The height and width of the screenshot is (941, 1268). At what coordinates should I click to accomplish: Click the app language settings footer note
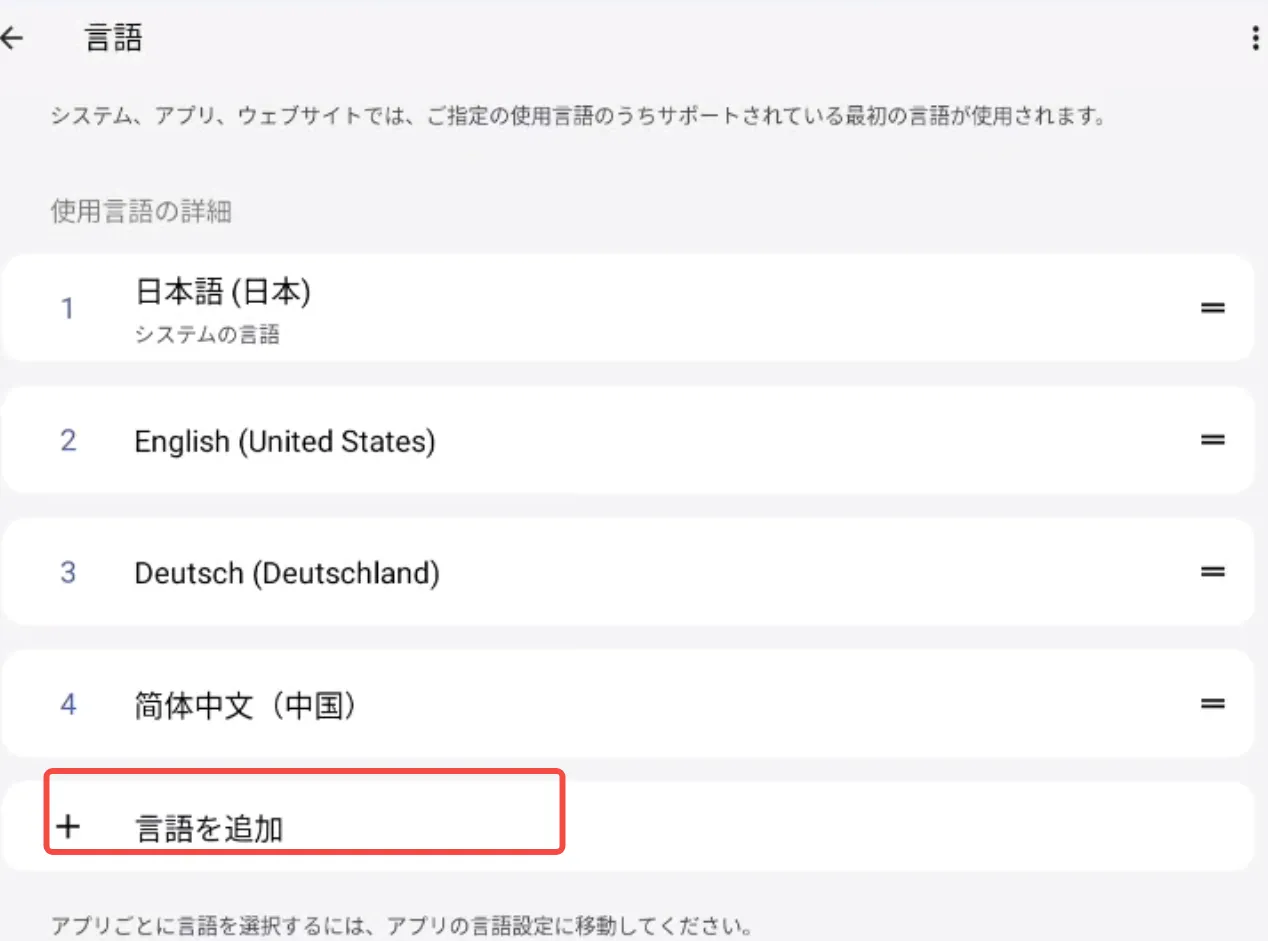point(400,922)
